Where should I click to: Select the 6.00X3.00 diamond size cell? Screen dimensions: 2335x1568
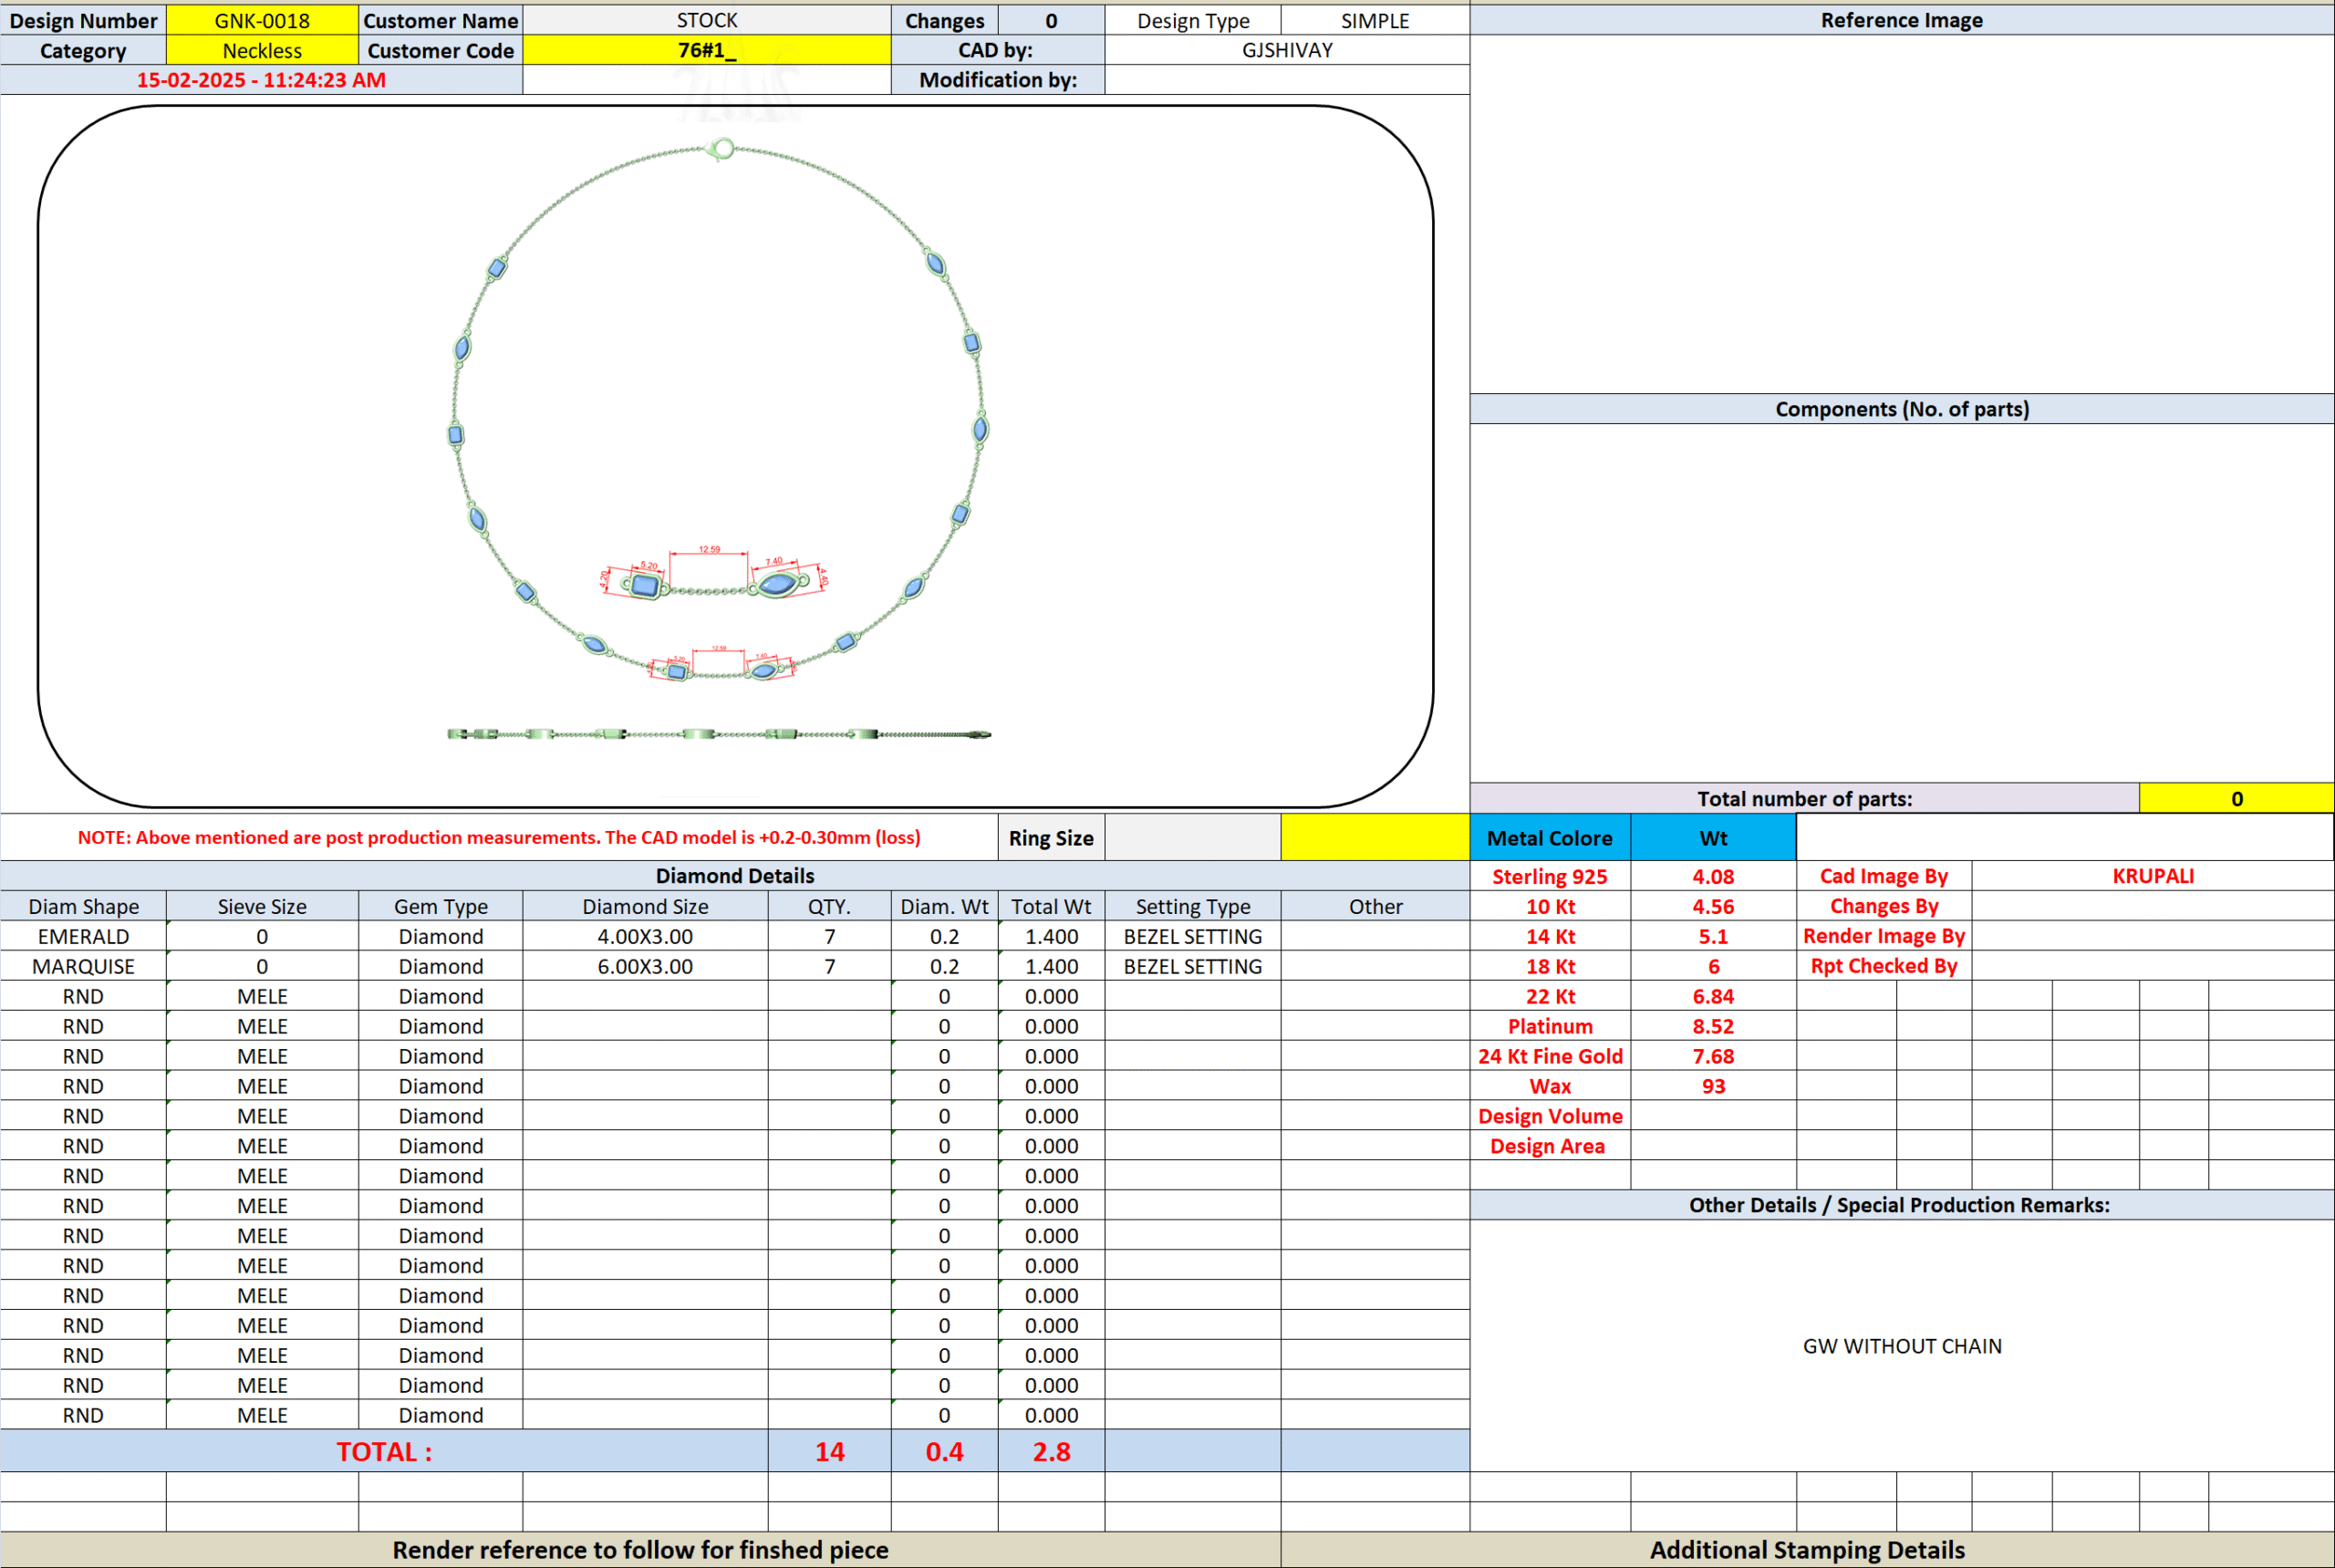[x=645, y=966]
